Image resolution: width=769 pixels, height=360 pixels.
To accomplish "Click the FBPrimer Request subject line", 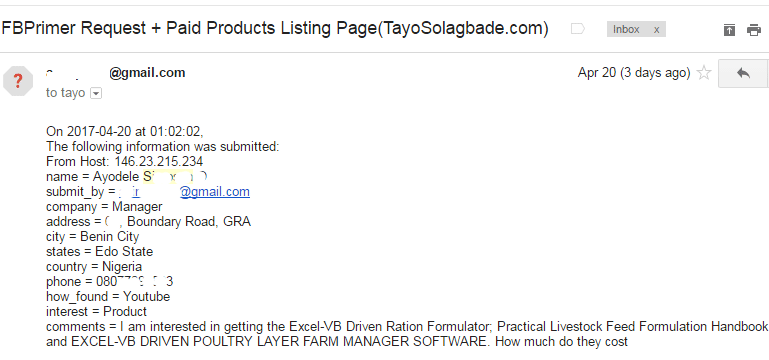I will (275, 28).
